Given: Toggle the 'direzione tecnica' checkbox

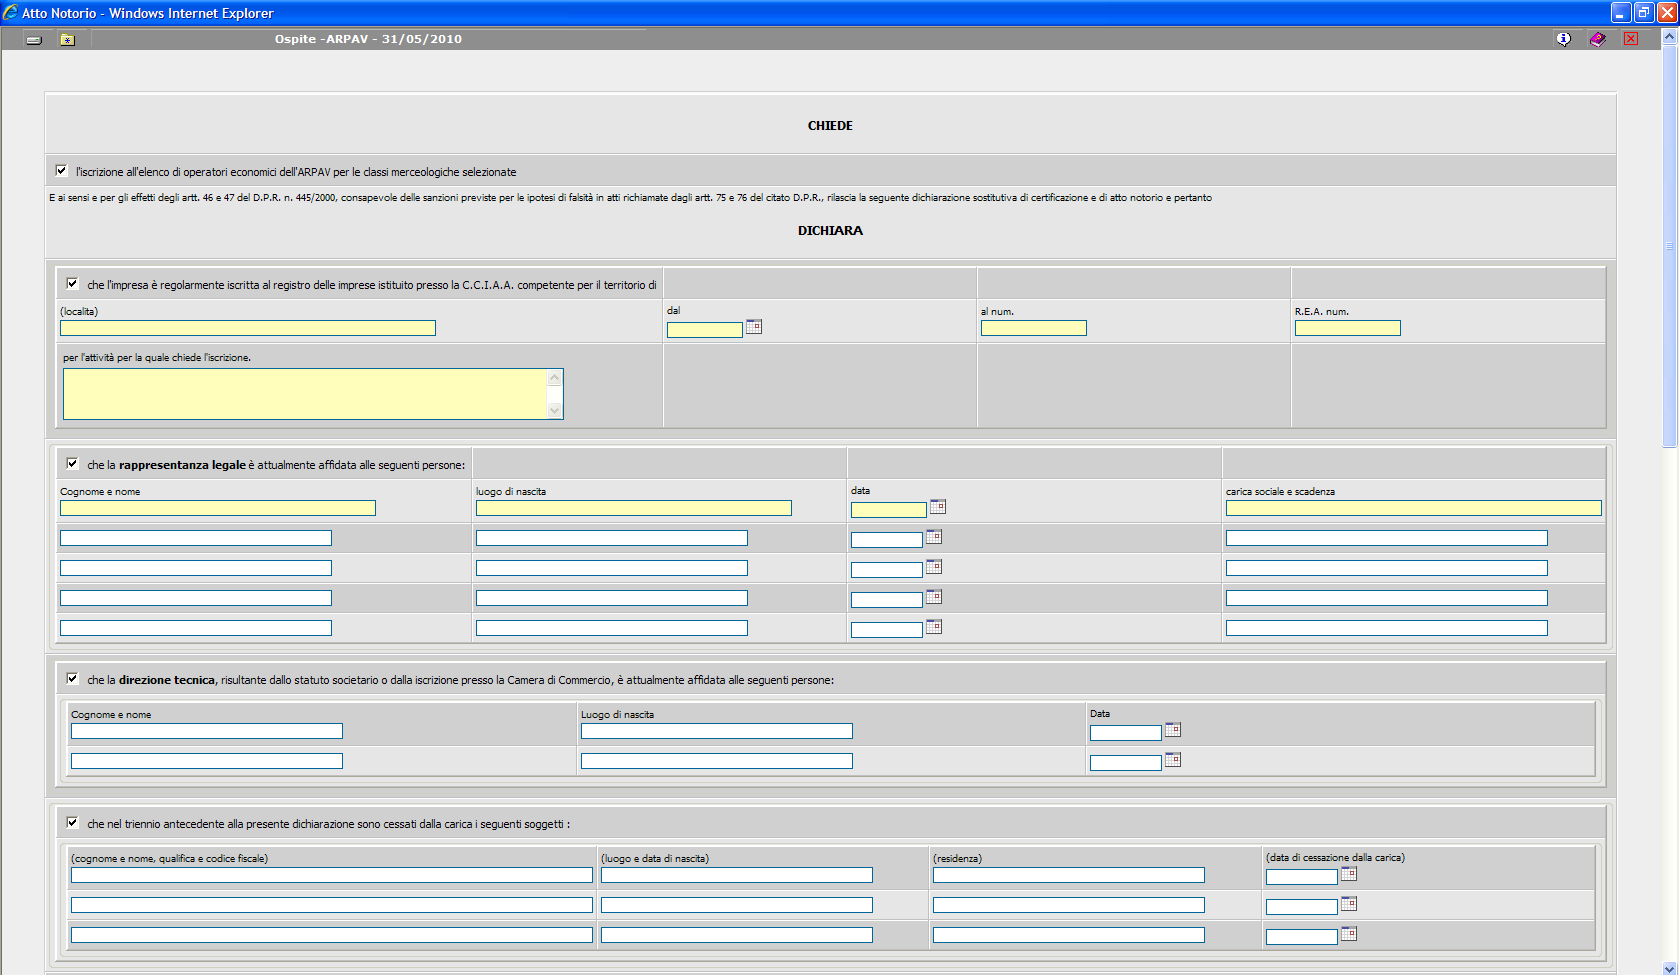Looking at the screenshot, I should [72, 679].
